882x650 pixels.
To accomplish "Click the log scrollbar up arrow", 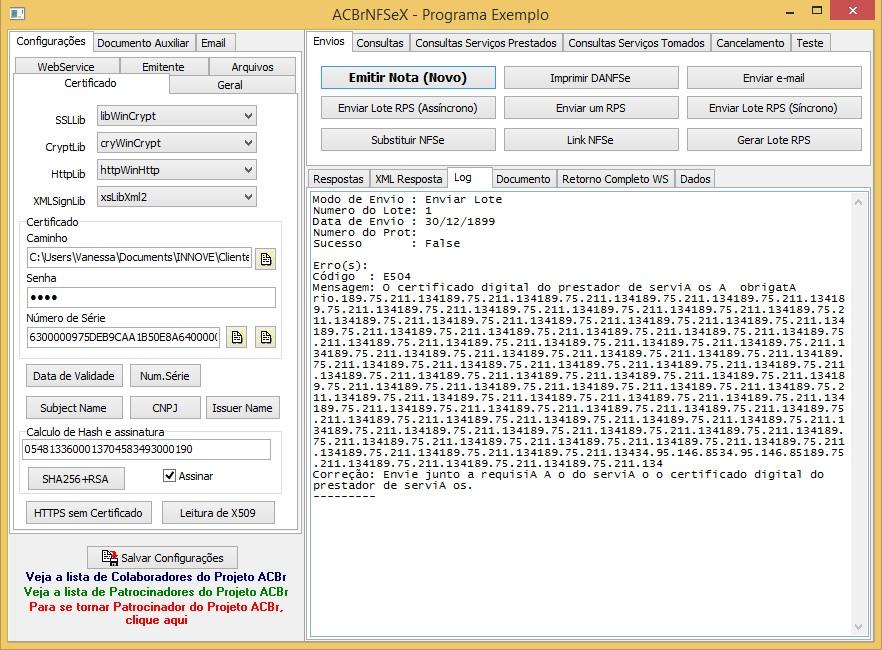I will point(858,202).
